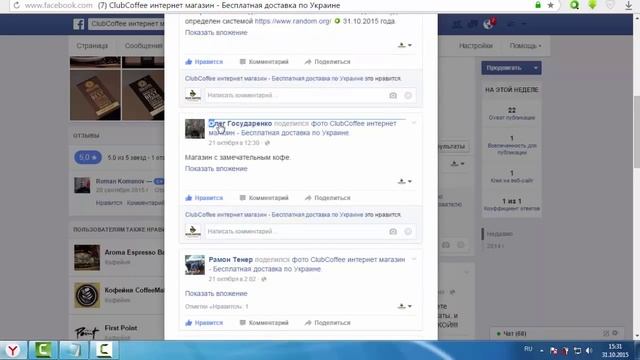Click the ClubCoffee avatar in Олег's comment box

193,231
